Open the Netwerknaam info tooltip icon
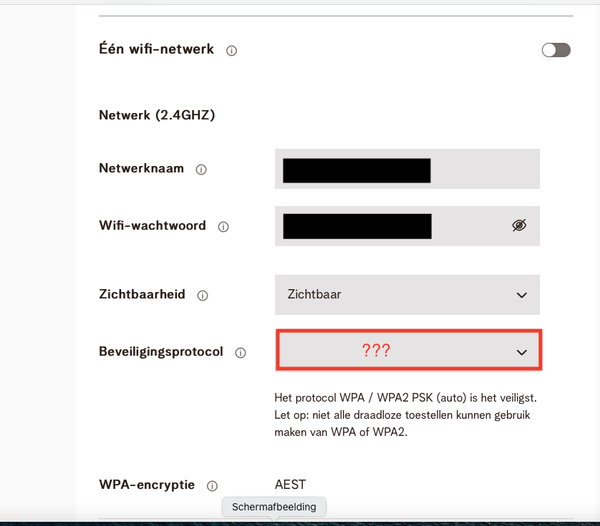 (x=201, y=170)
